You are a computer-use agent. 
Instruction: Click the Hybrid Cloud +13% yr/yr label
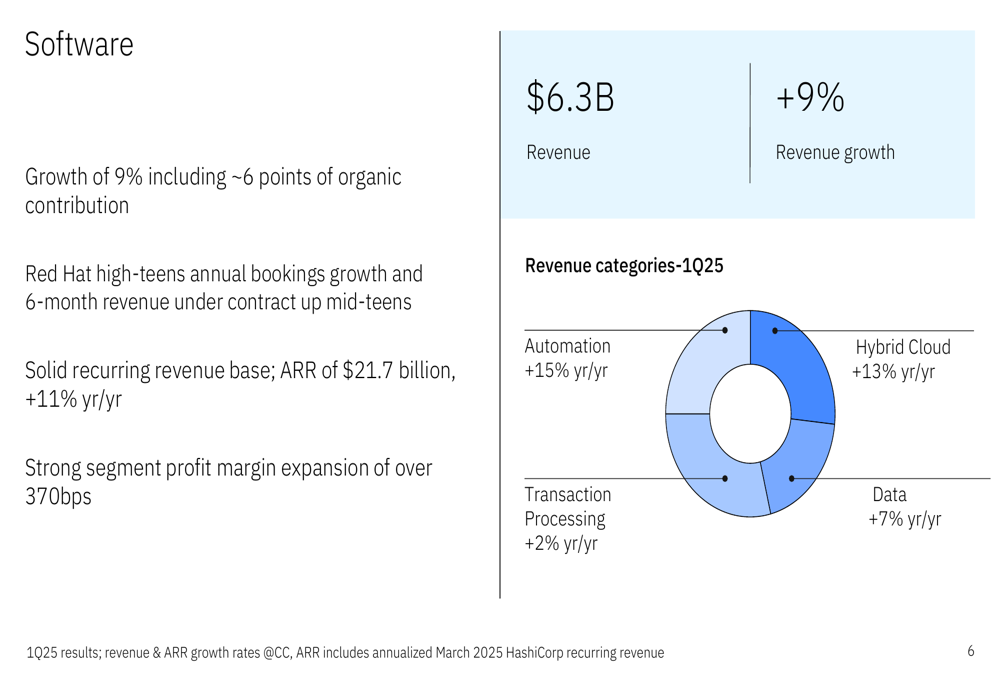point(901,359)
